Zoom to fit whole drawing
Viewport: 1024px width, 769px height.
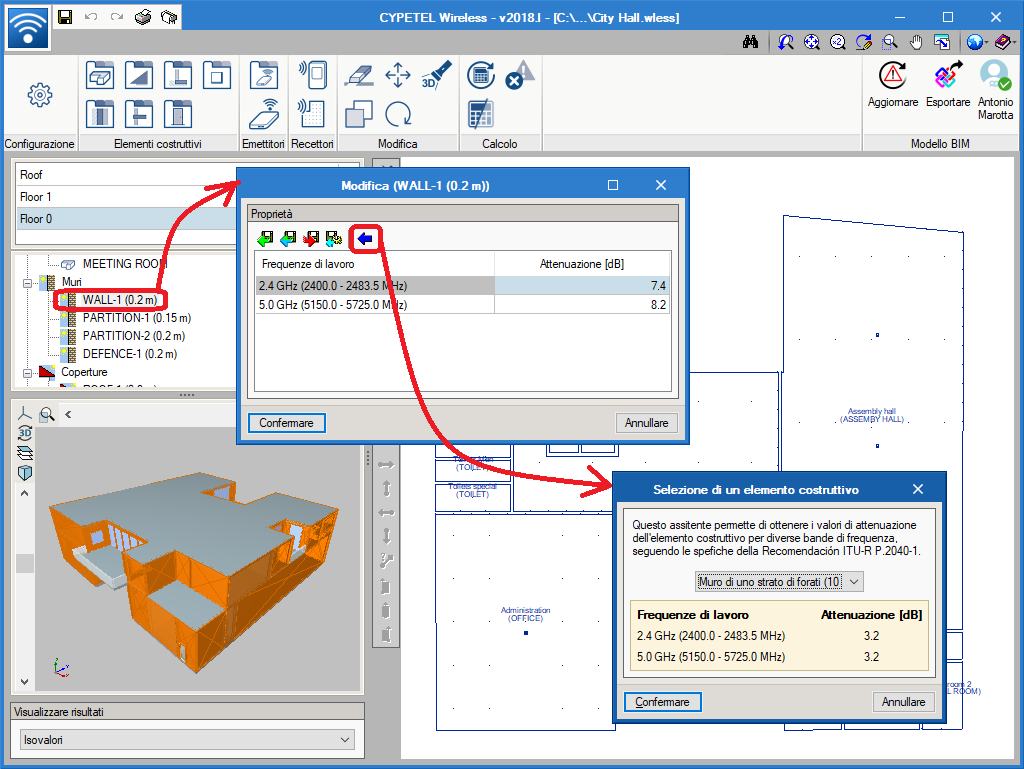click(812, 42)
